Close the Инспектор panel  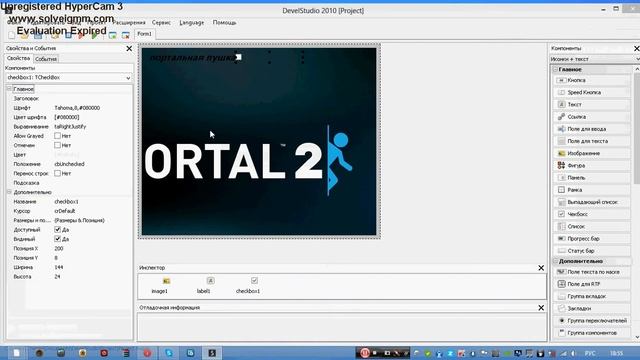pos(541,268)
